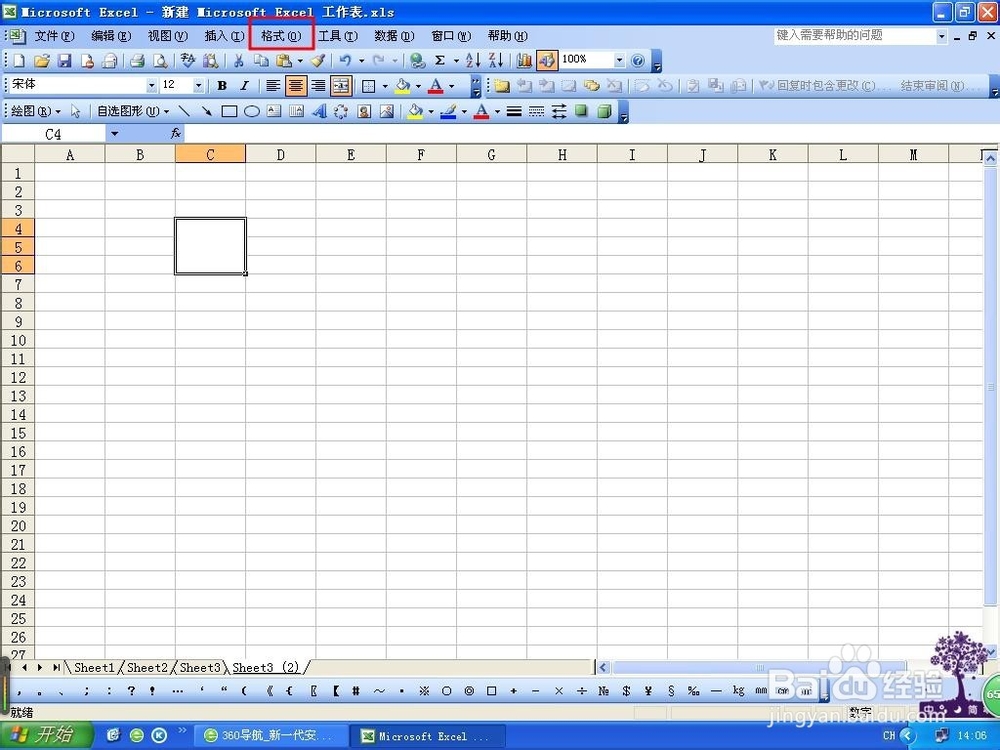The width and height of the screenshot is (1000, 750).
Task: Open the zoom percentage dropdown
Action: [x=619, y=61]
